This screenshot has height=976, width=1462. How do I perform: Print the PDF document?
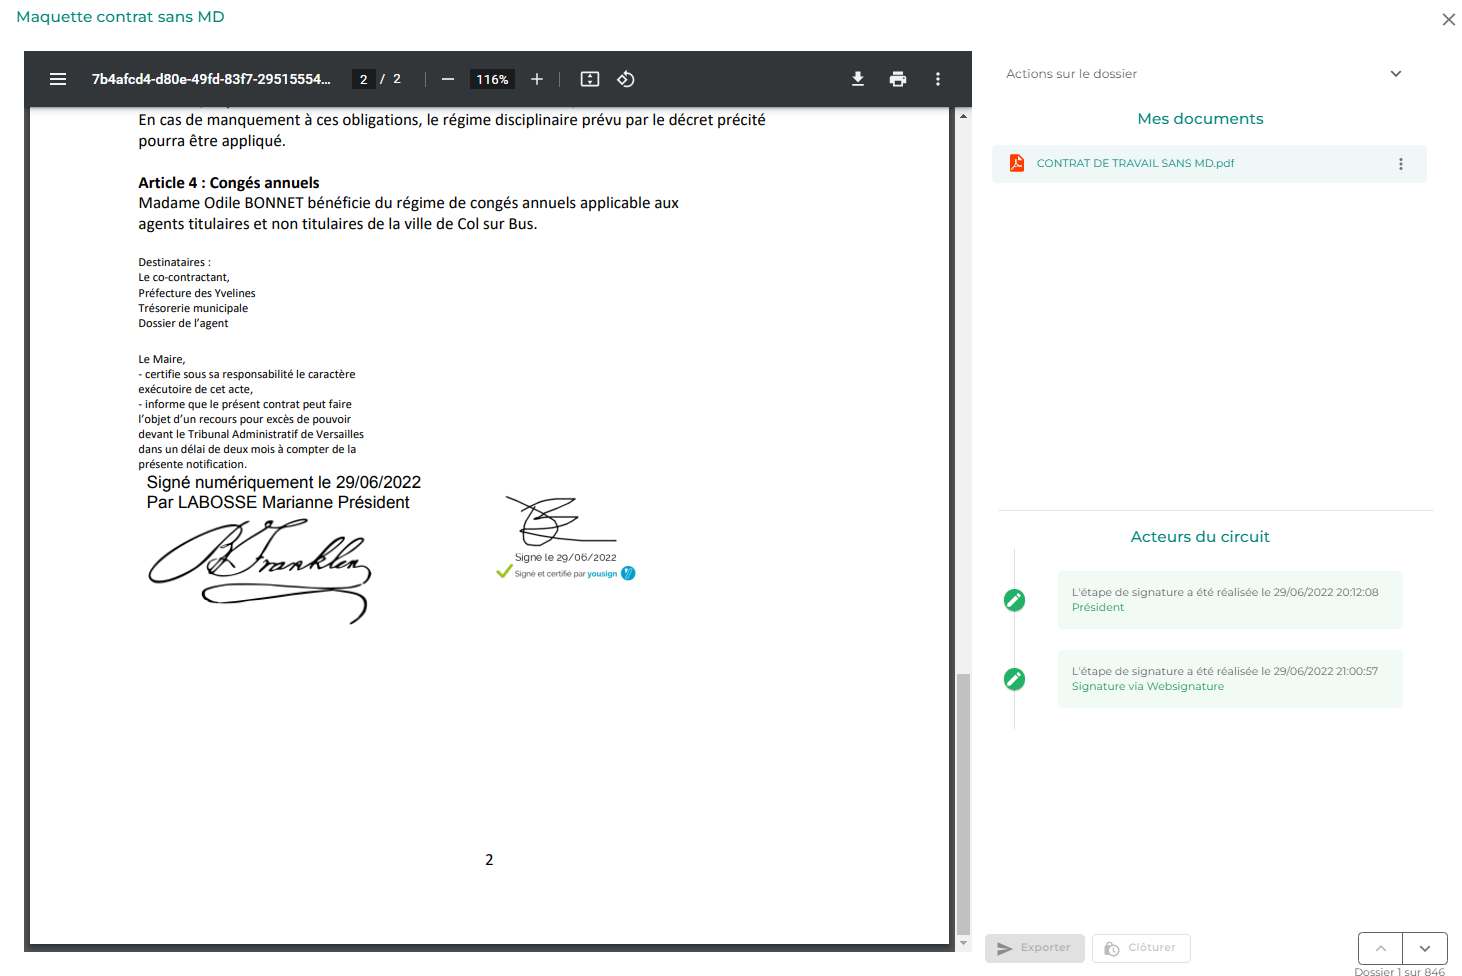click(x=898, y=79)
